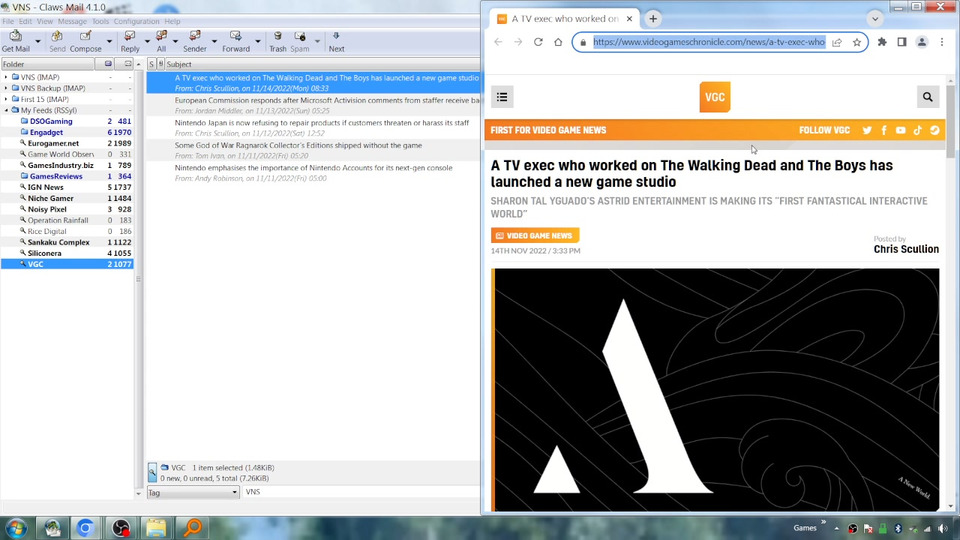Open the Tools menu
This screenshot has width=960, height=540.
click(100, 21)
